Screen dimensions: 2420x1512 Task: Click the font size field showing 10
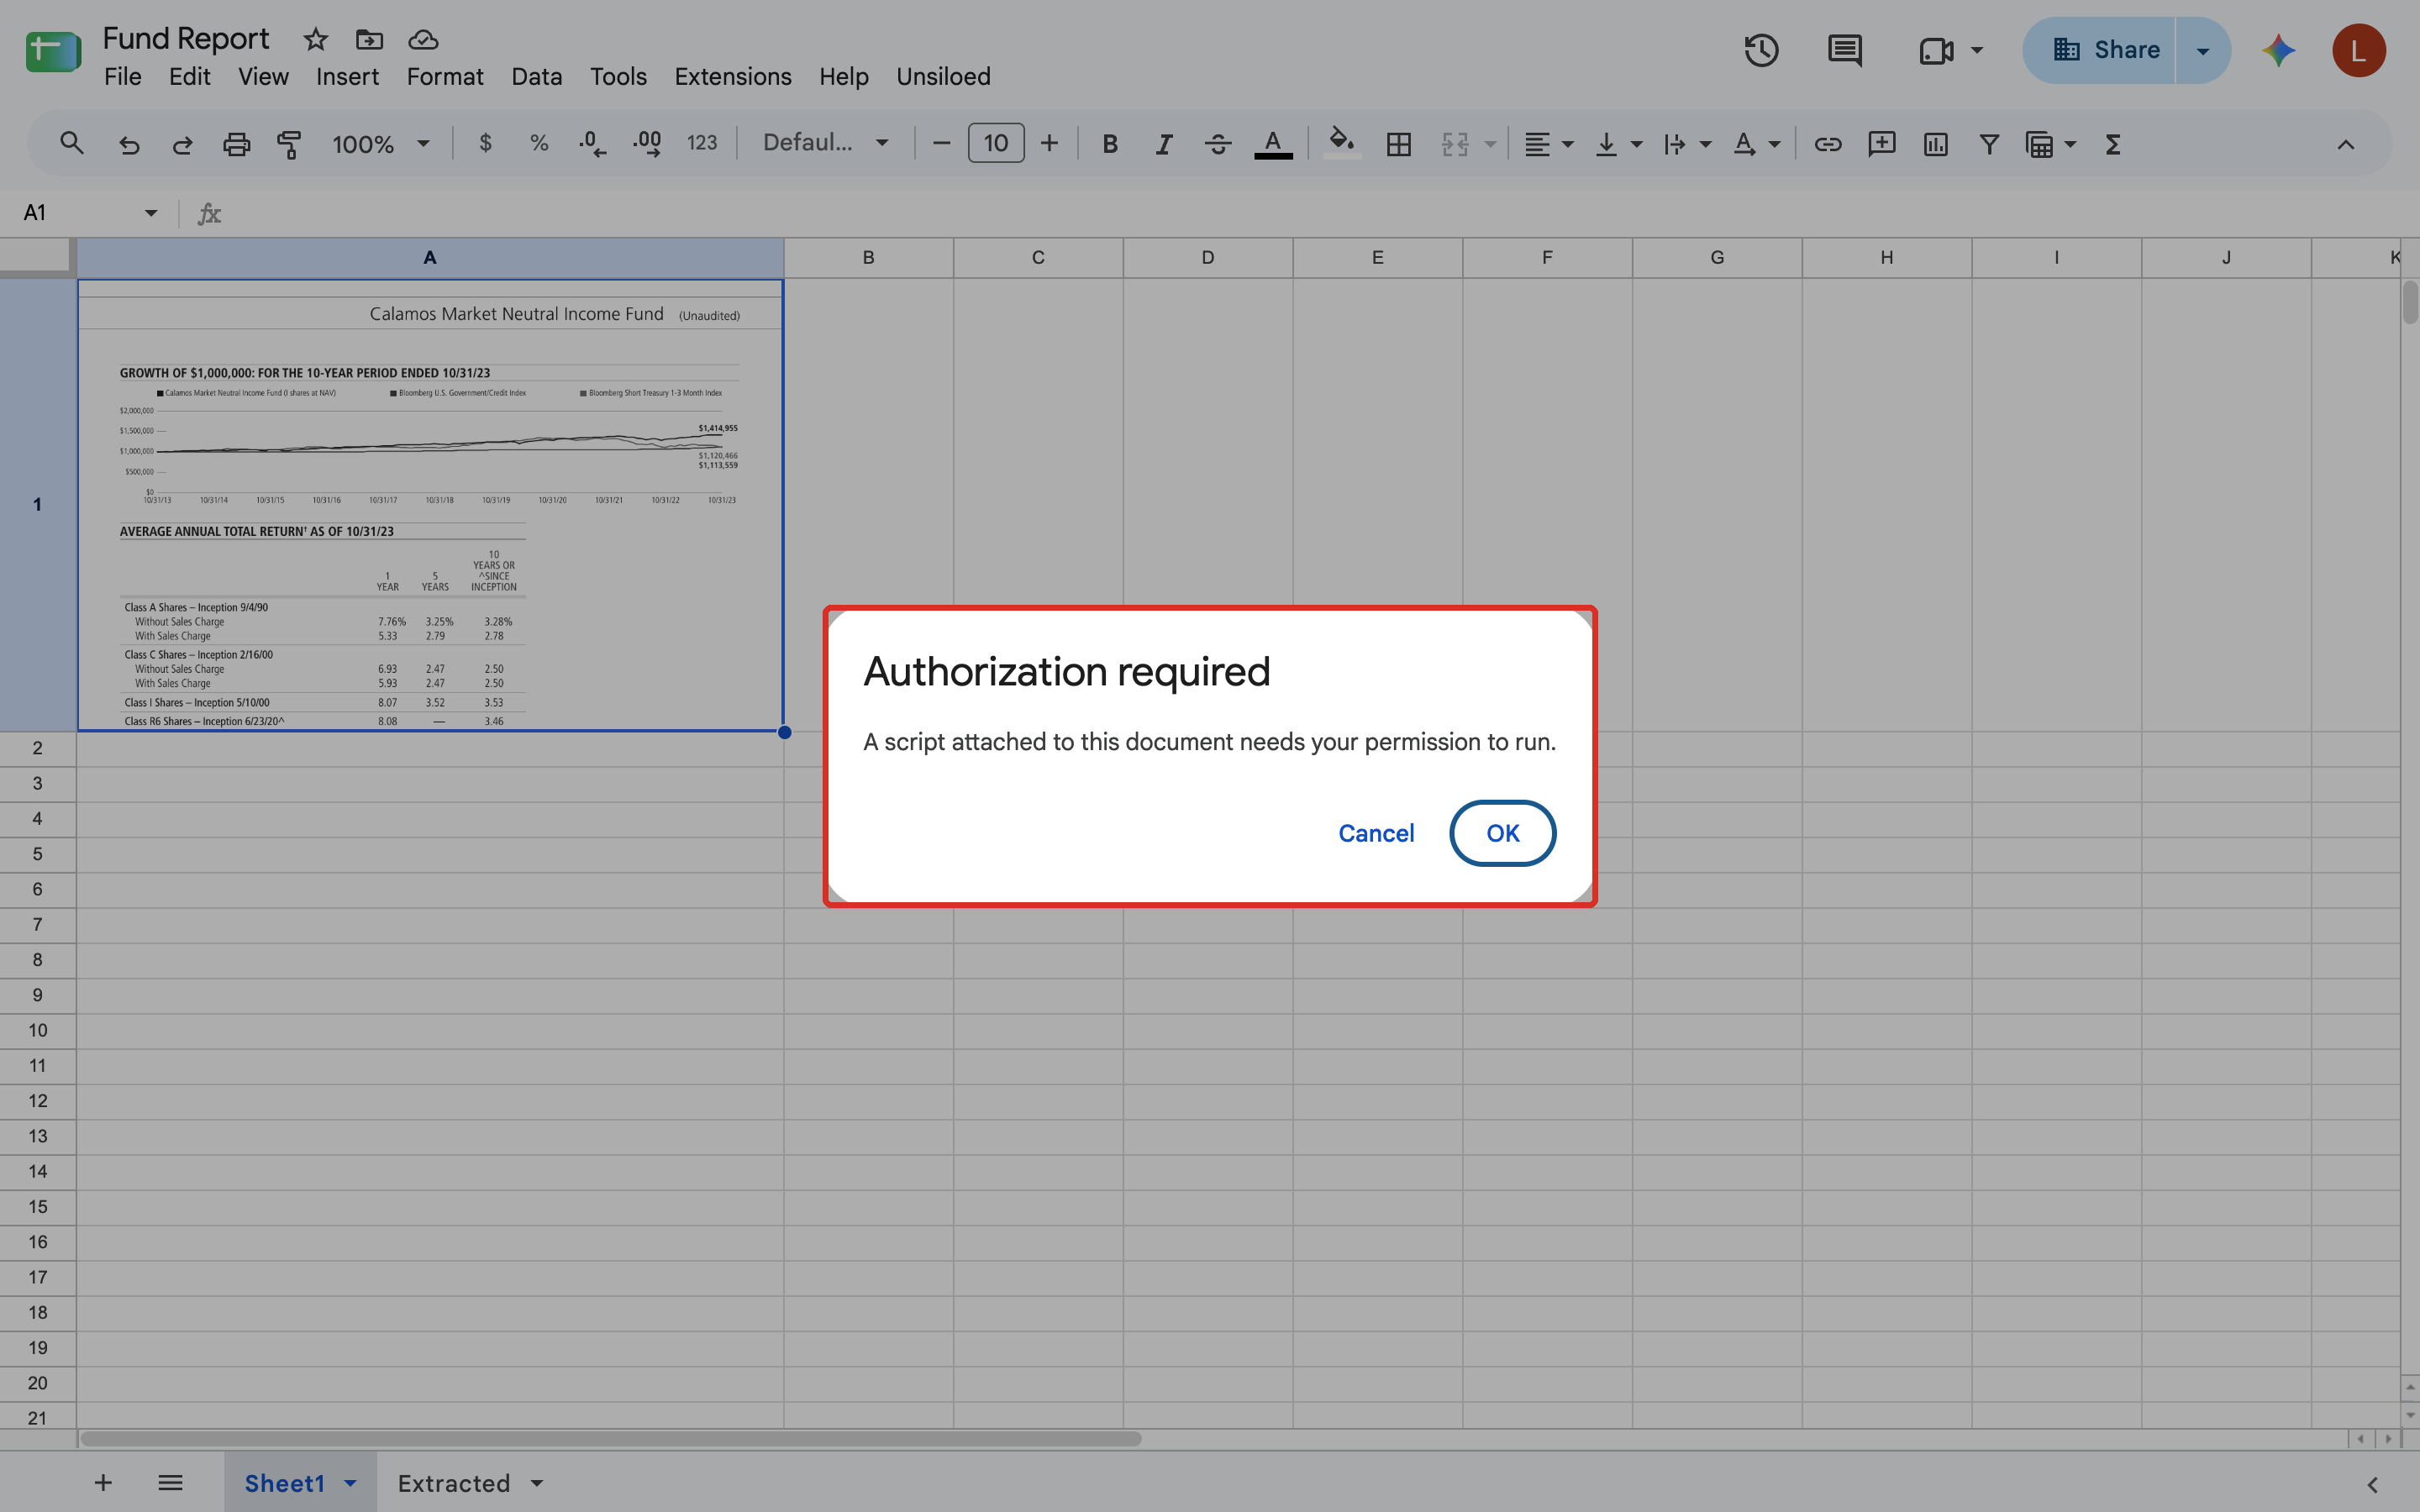point(996,144)
